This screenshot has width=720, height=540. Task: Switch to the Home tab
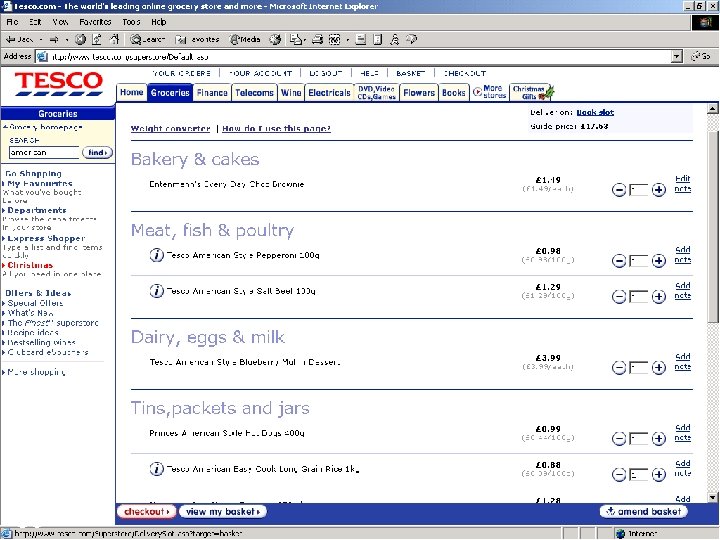point(131,92)
